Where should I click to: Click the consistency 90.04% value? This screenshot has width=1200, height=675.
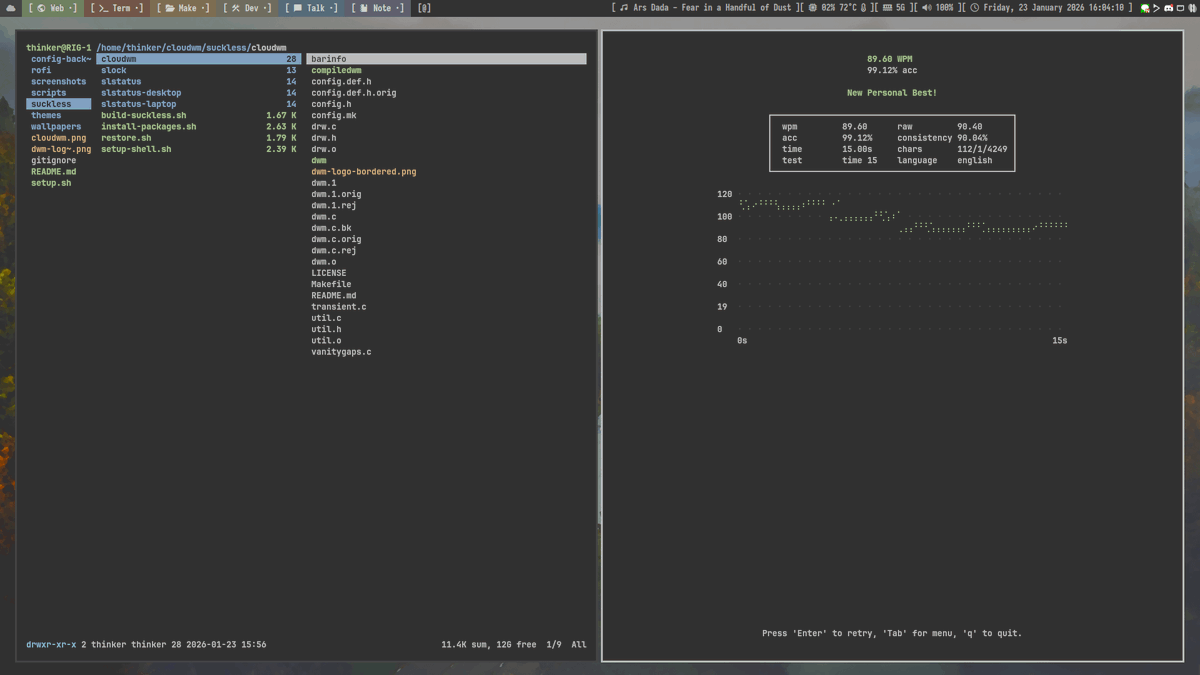point(972,138)
